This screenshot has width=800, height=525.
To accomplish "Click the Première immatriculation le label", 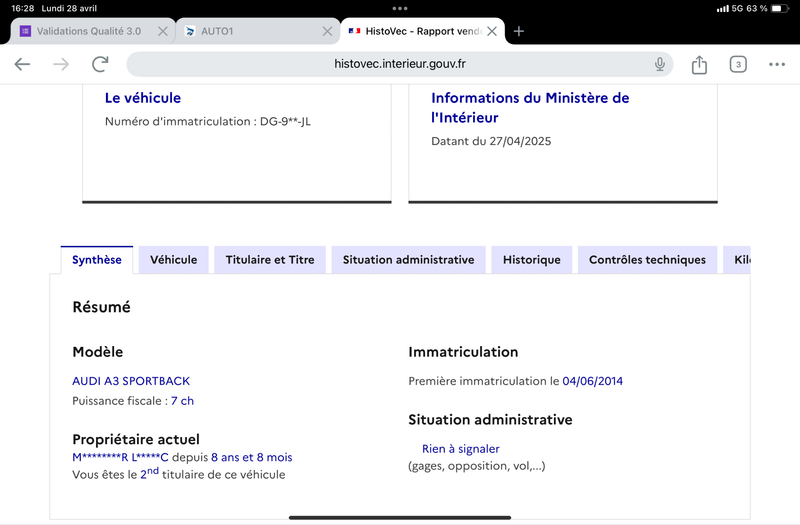I will [484, 381].
